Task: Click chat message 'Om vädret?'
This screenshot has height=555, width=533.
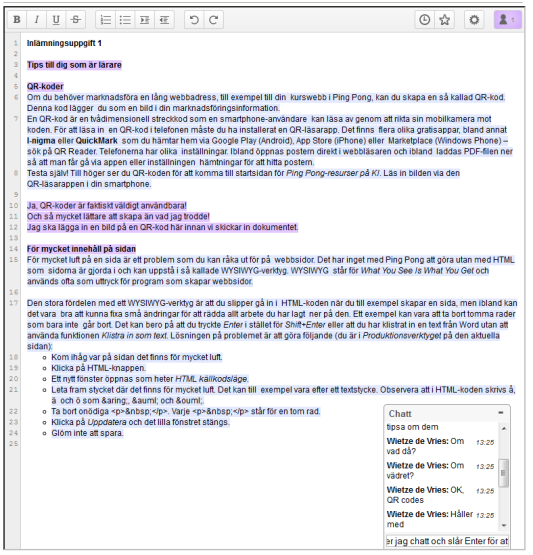Action: pyautogui.click(x=425, y=470)
